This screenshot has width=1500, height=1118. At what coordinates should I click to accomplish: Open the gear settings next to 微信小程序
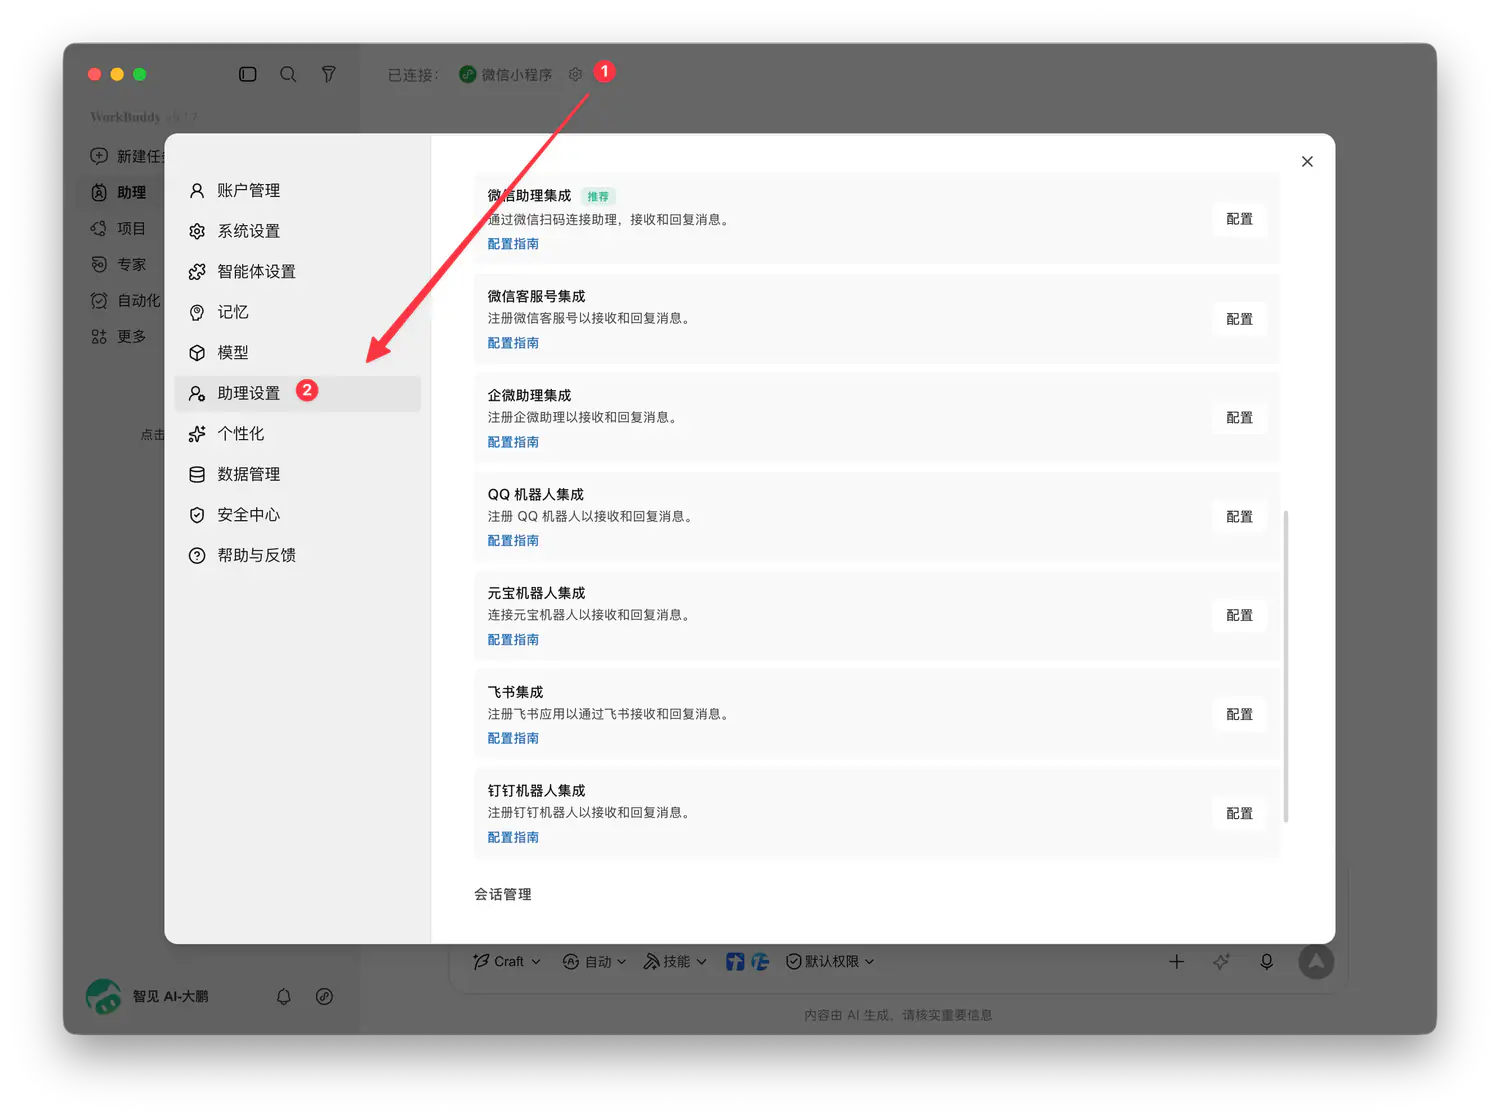coord(575,74)
